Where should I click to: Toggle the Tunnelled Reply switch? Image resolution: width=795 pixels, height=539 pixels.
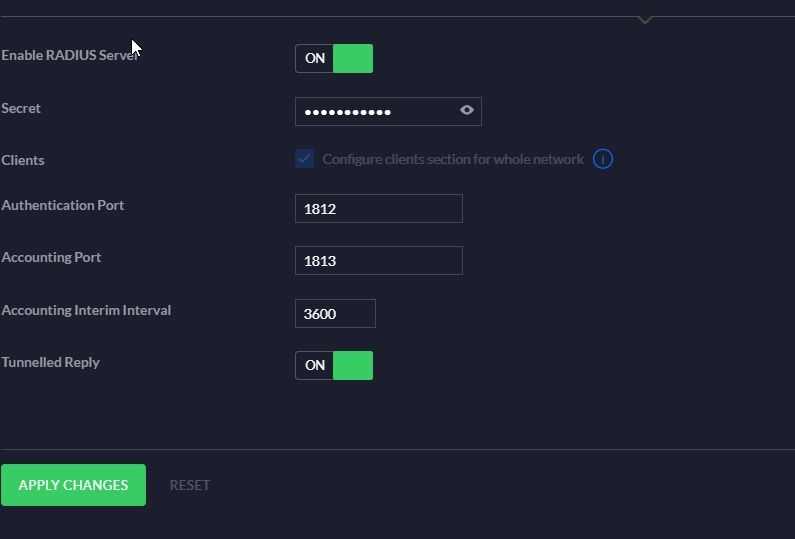tap(334, 365)
